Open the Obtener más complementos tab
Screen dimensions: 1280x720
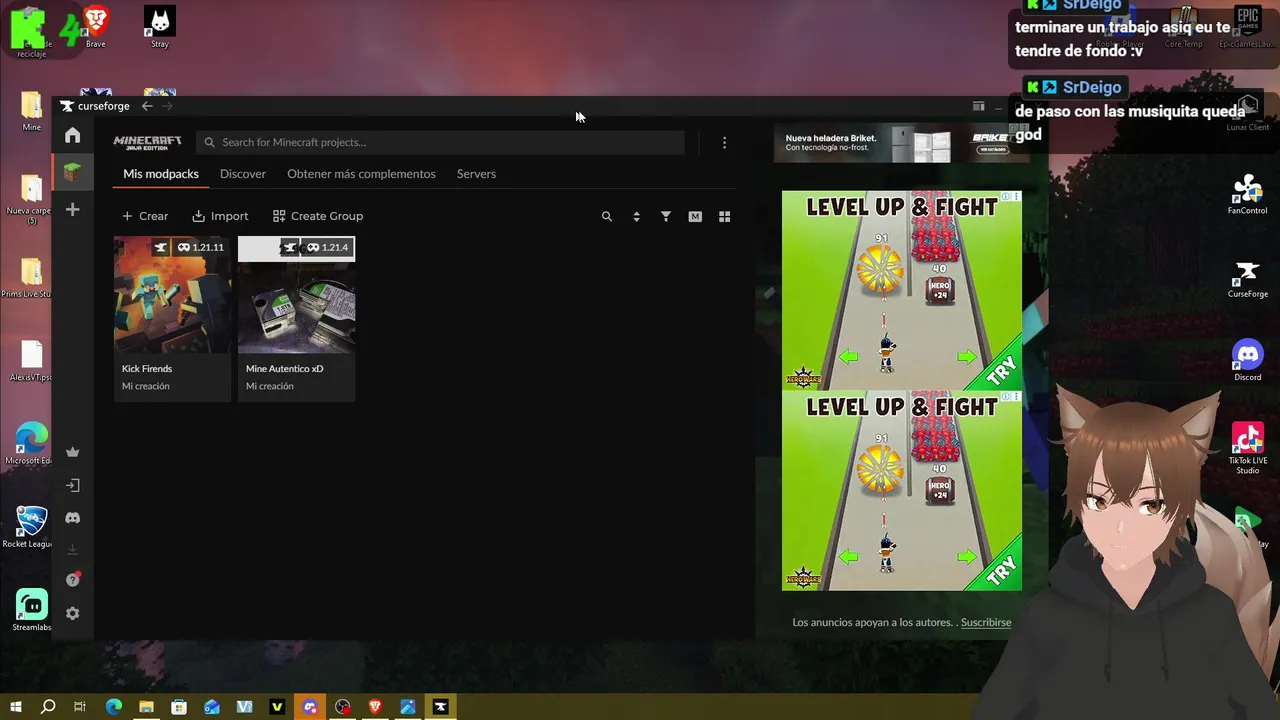(361, 174)
